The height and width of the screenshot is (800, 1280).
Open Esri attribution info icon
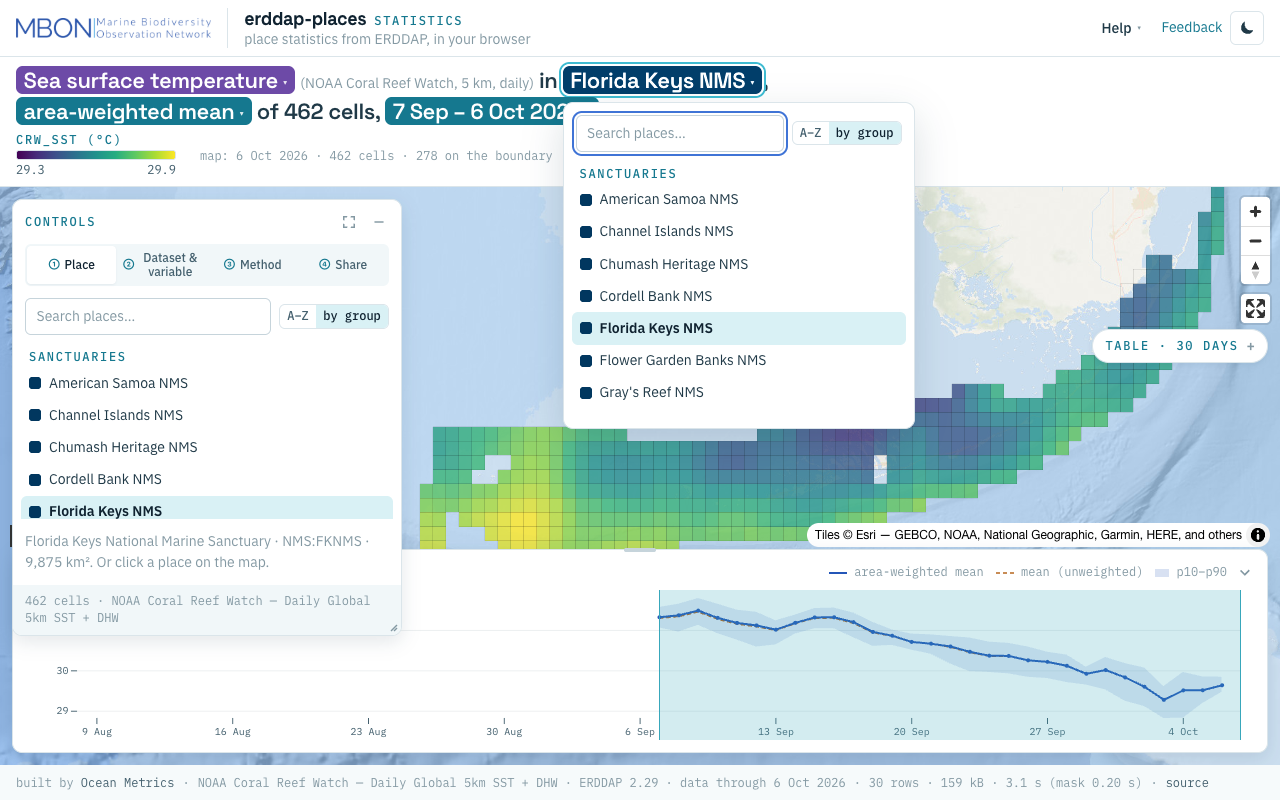tap(1258, 535)
